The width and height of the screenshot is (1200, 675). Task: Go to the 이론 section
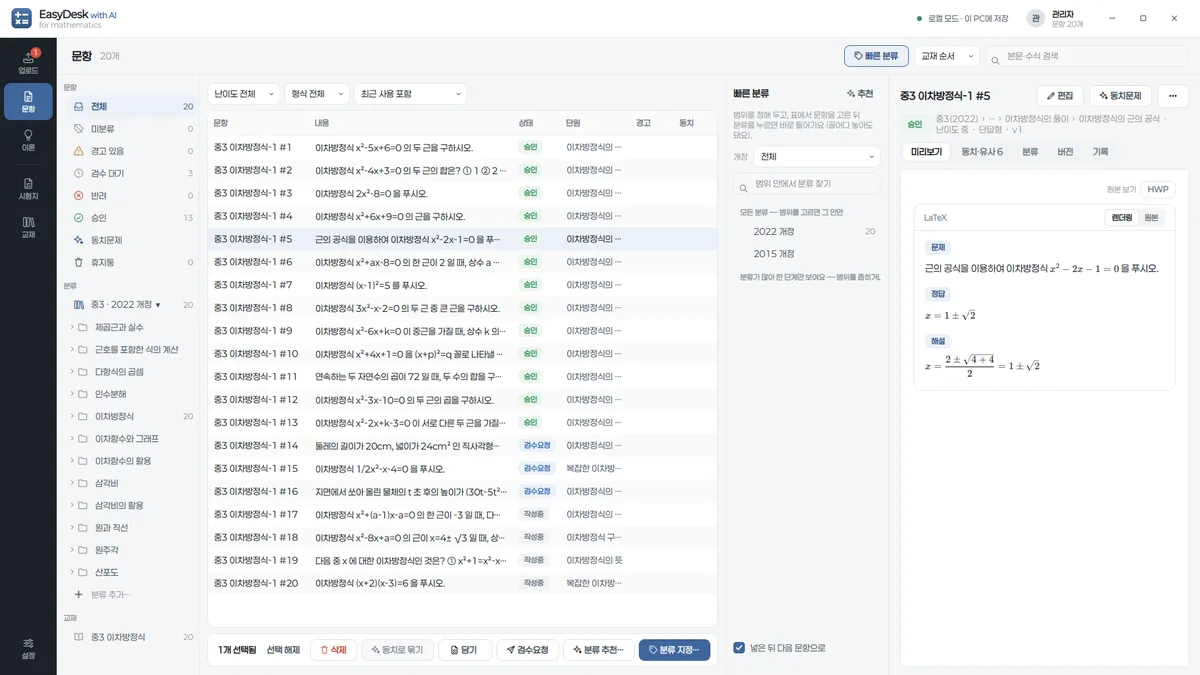28,140
